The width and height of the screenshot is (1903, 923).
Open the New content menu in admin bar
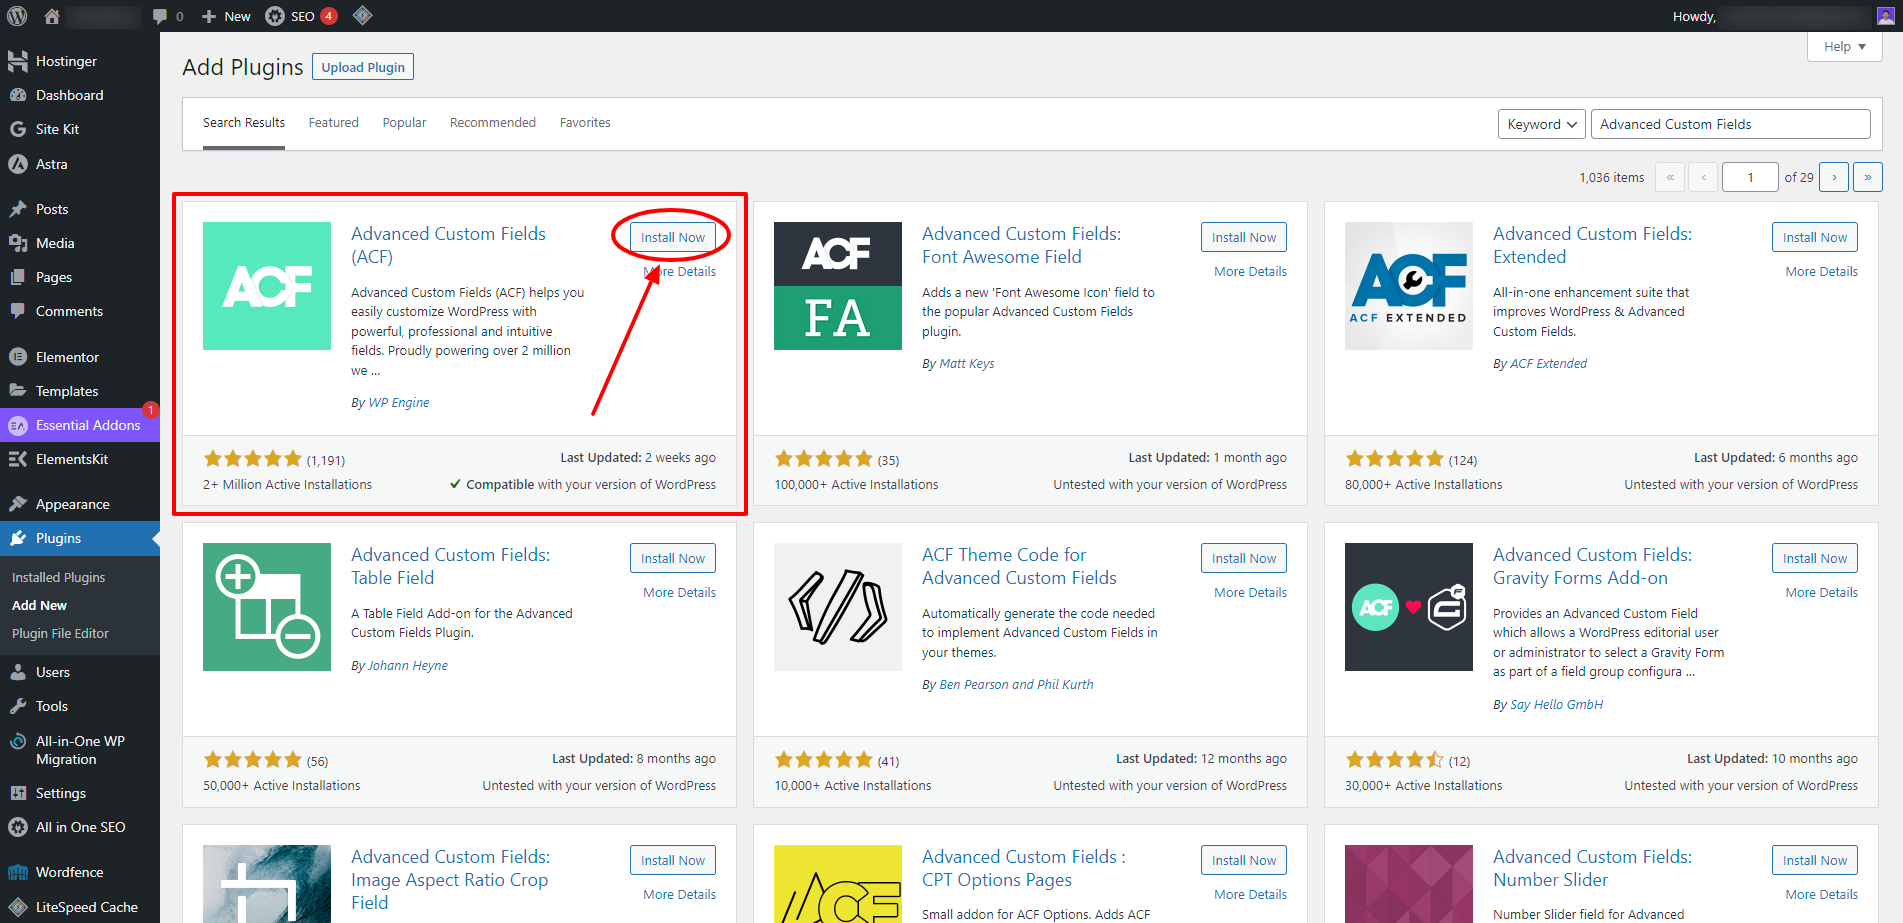(x=226, y=16)
